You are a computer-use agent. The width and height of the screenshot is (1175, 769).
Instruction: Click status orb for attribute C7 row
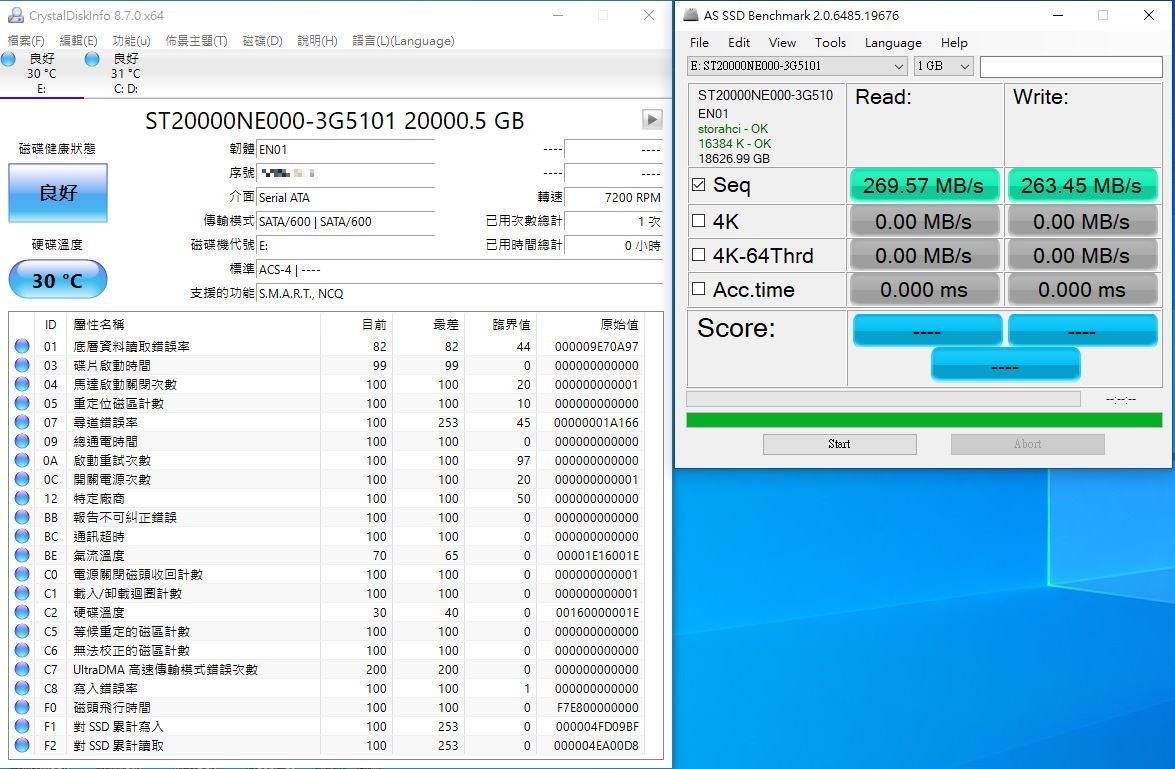(22, 669)
